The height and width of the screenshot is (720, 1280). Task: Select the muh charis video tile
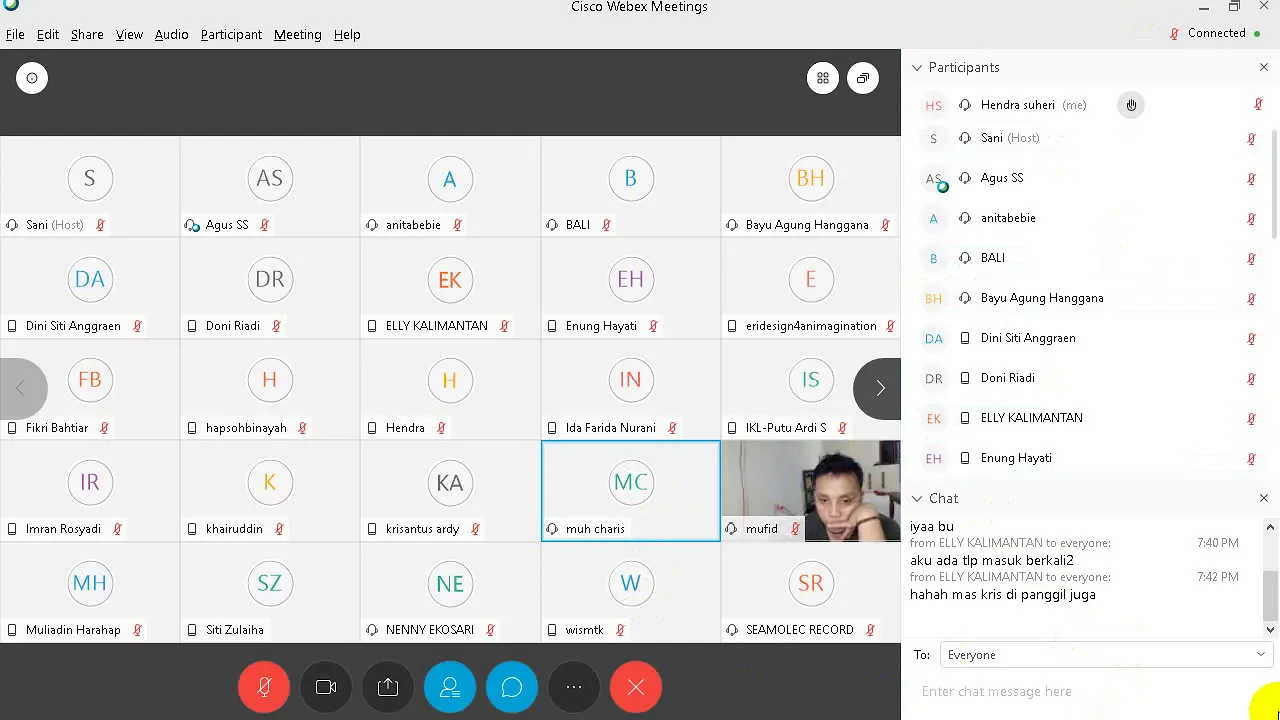point(630,491)
